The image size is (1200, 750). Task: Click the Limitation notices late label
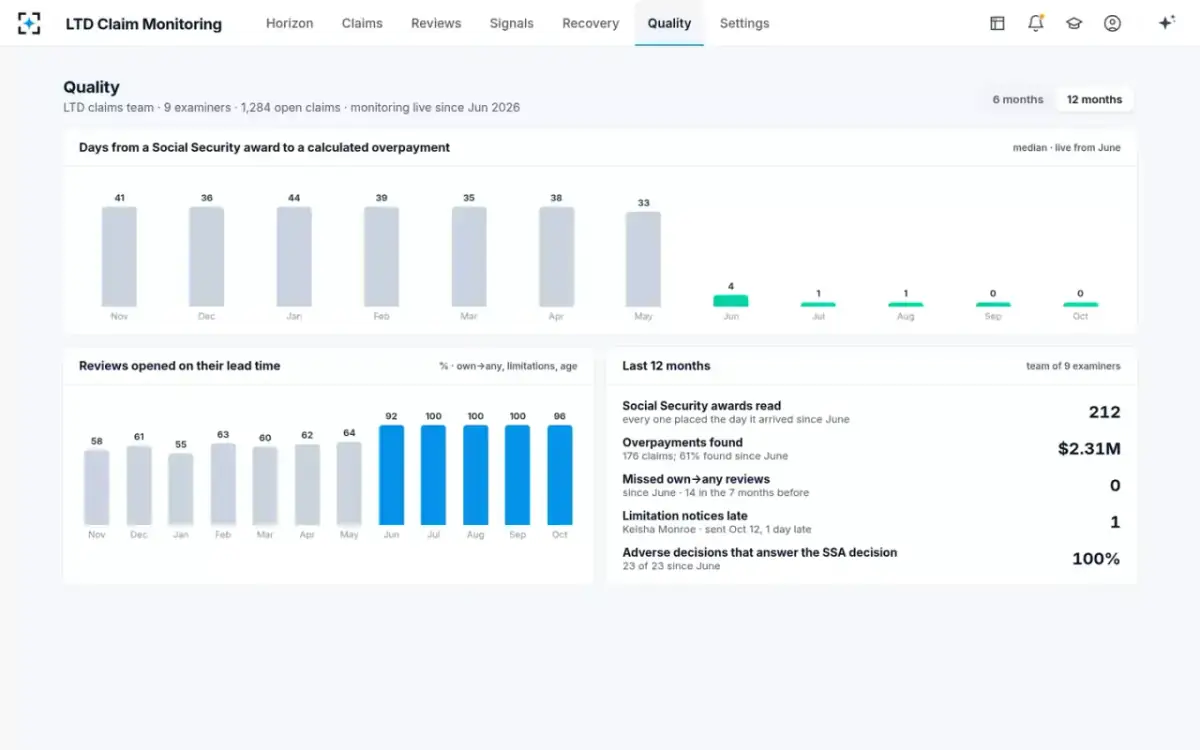(685, 516)
